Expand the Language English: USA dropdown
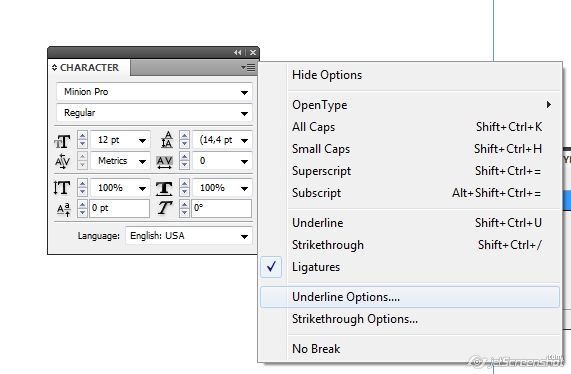 [189, 236]
